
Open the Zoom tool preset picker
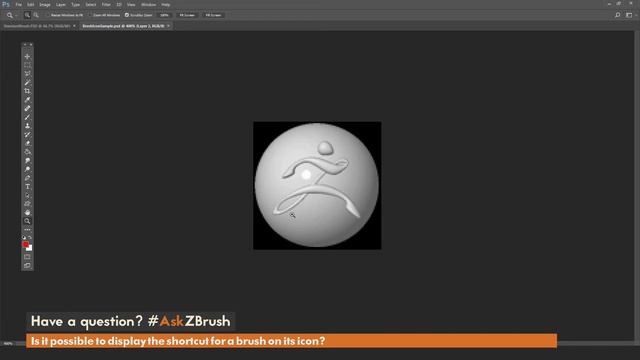click(11, 15)
